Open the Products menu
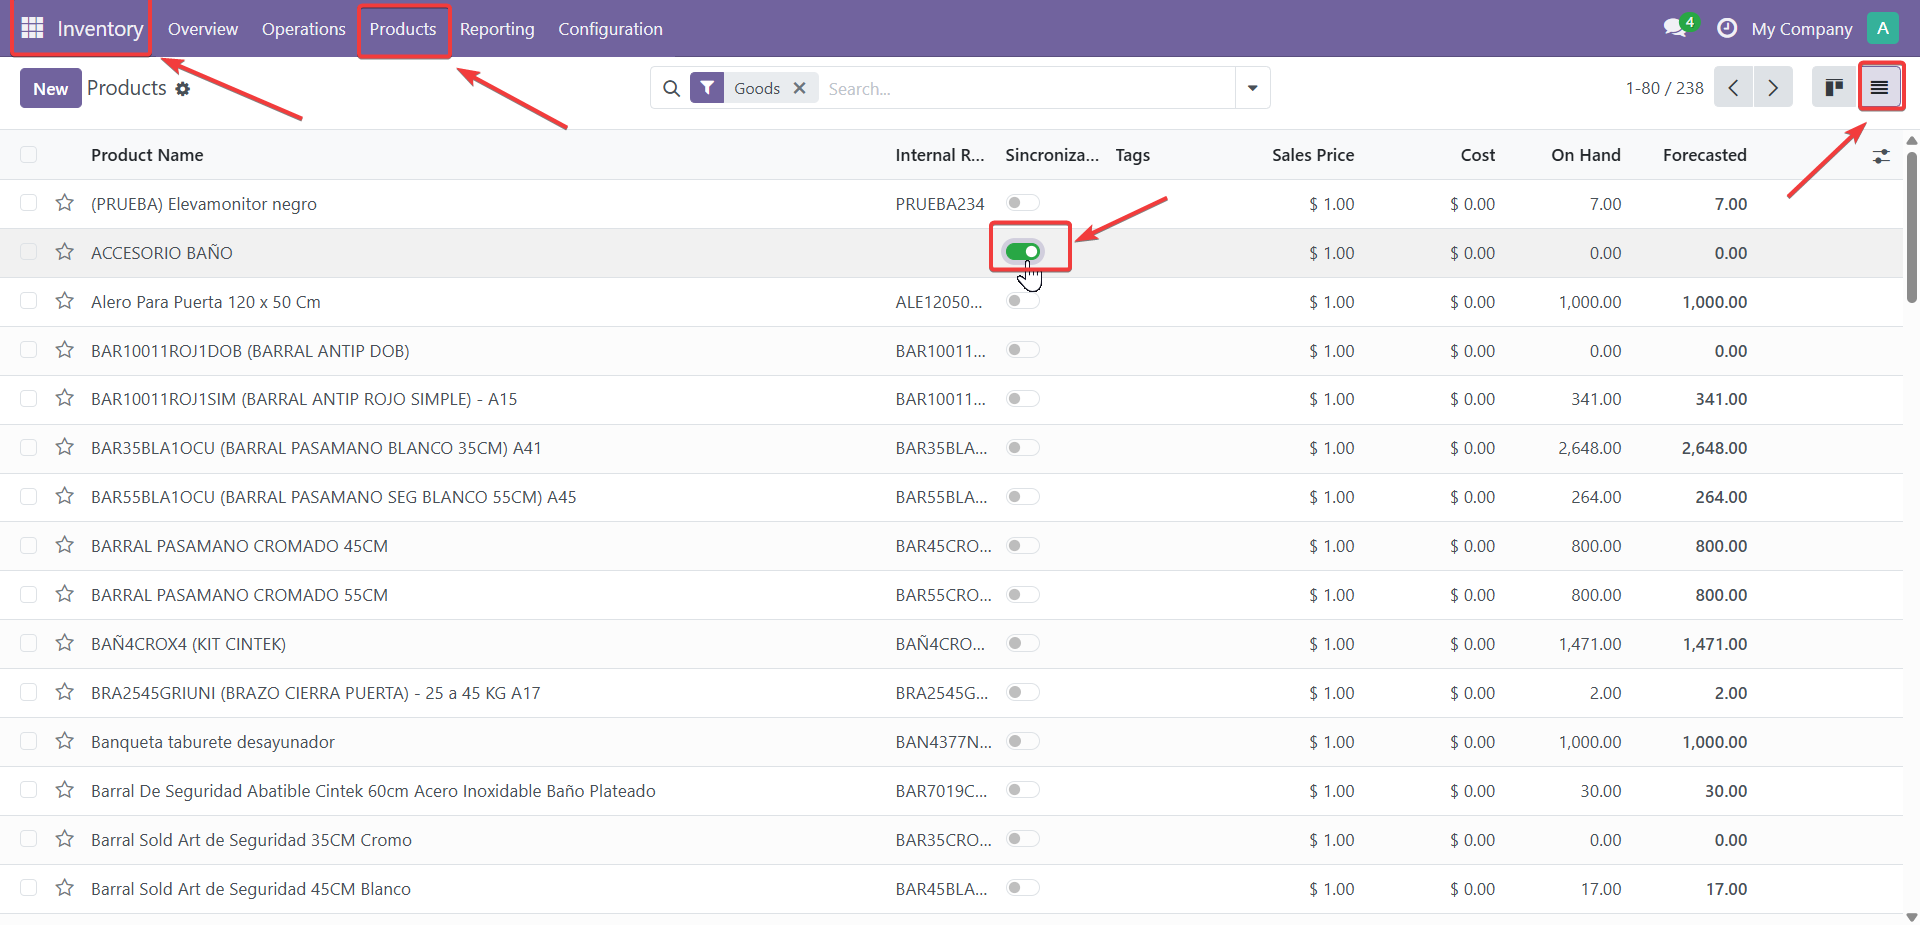Screen dimensions: 1920x925 coord(403,29)
